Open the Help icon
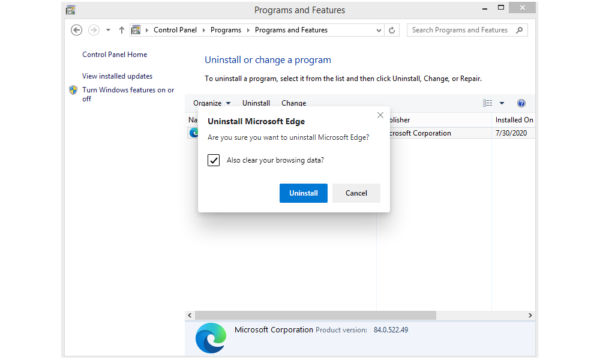600x360 pixels. [521, 103]
